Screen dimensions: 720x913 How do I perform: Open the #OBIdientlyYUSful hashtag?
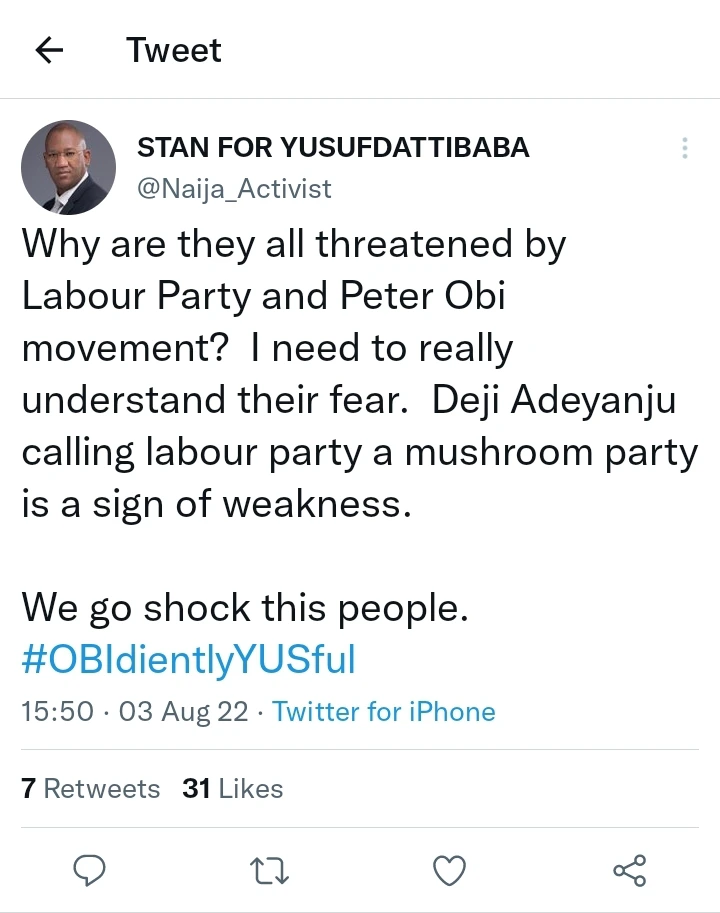[188, 660]
